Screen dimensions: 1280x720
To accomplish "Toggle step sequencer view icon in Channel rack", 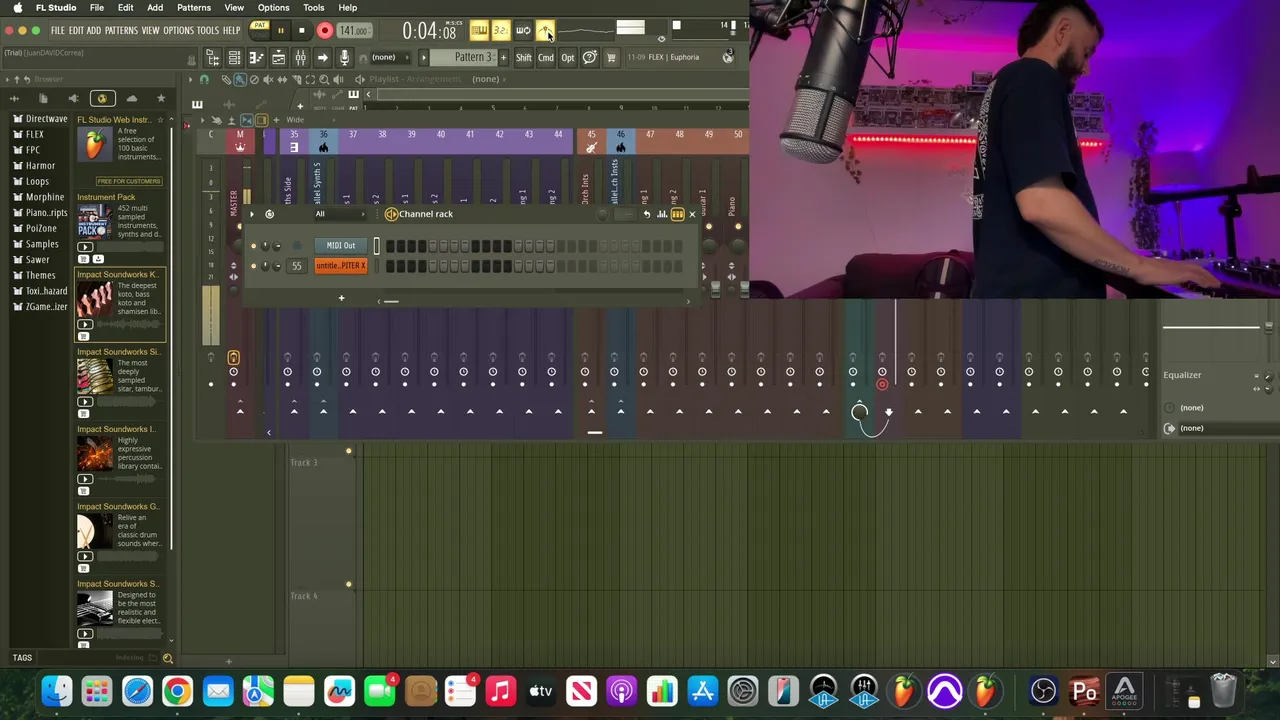I will click(677, 214).
